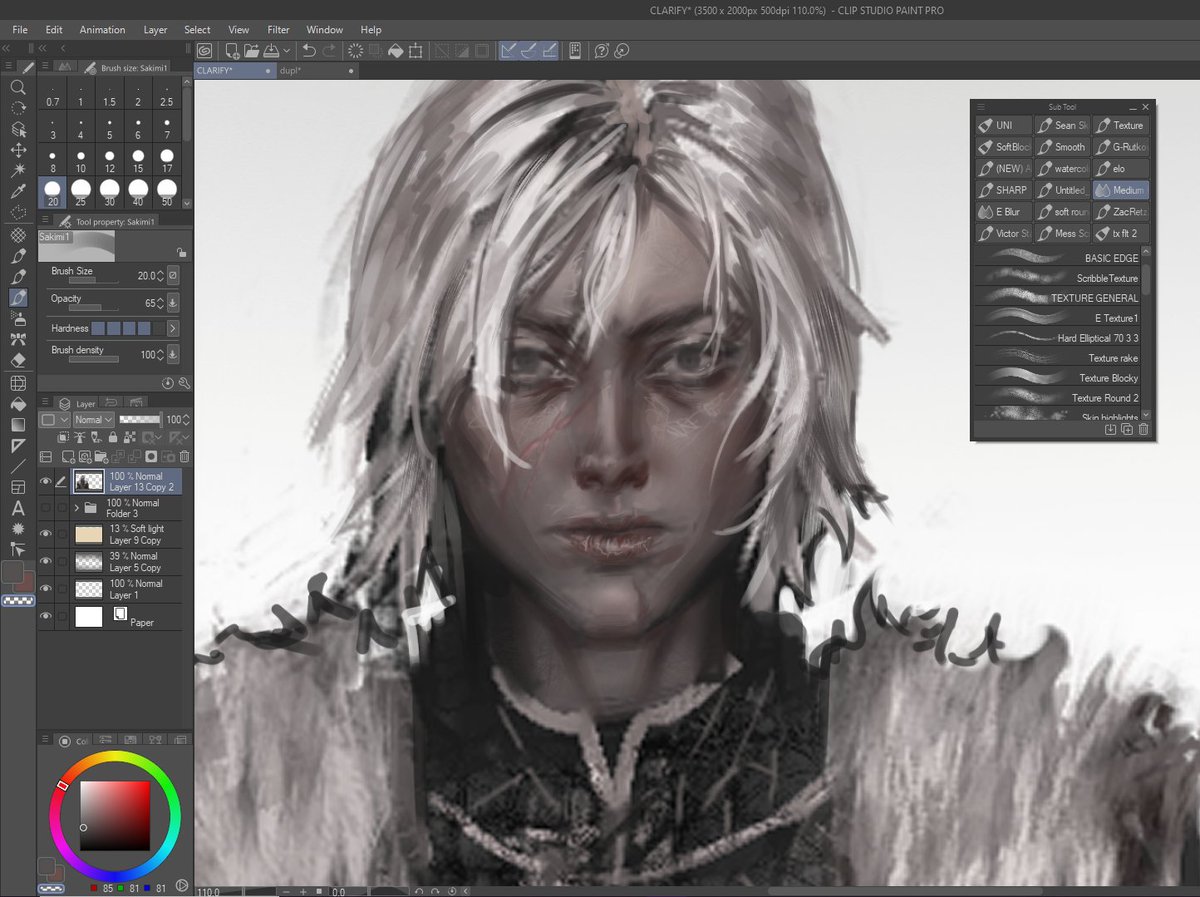This screenshot has width=1200, height=897.
Task: Click the New file toolbar icon
Action: (232, 50)
